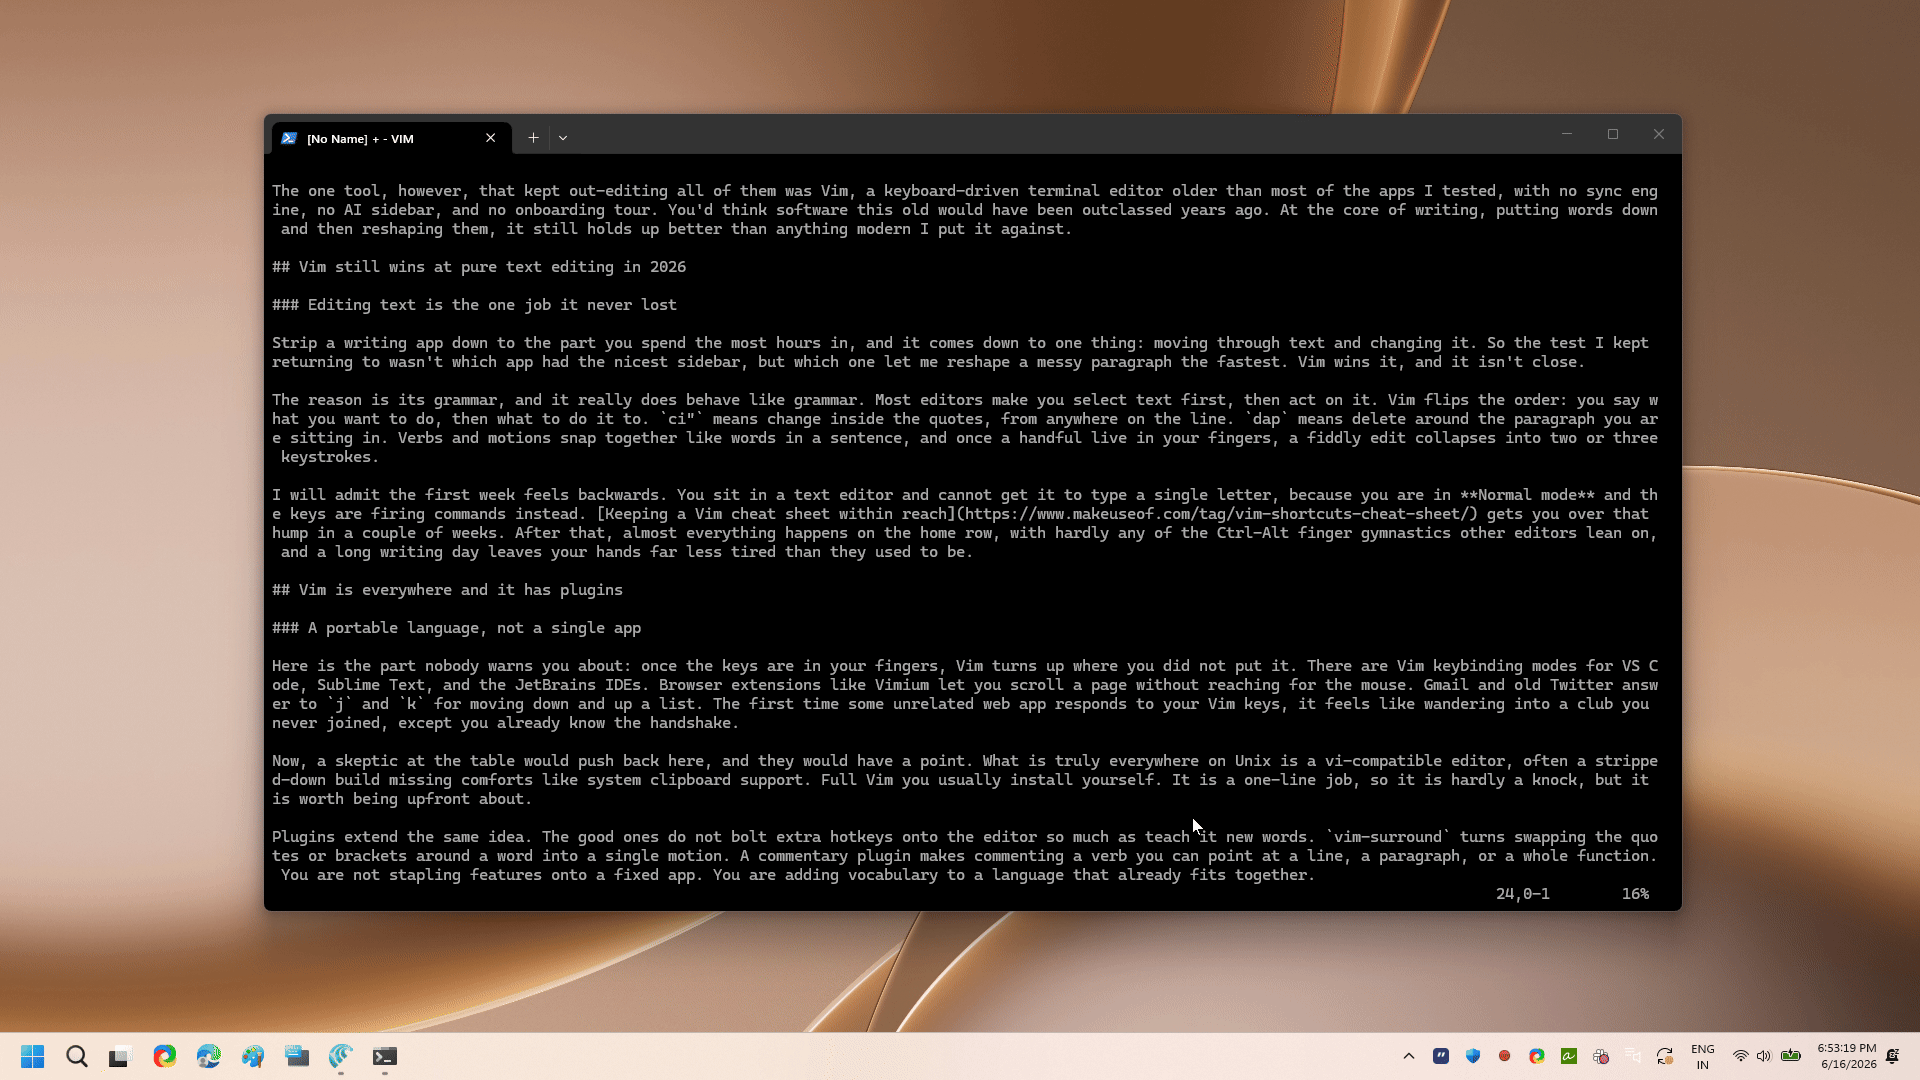The height and width of the screenshot is (1080, 1920).
Task: Open the dark blue quote-mark tray icon
Action: [x=1441, y=1056]
